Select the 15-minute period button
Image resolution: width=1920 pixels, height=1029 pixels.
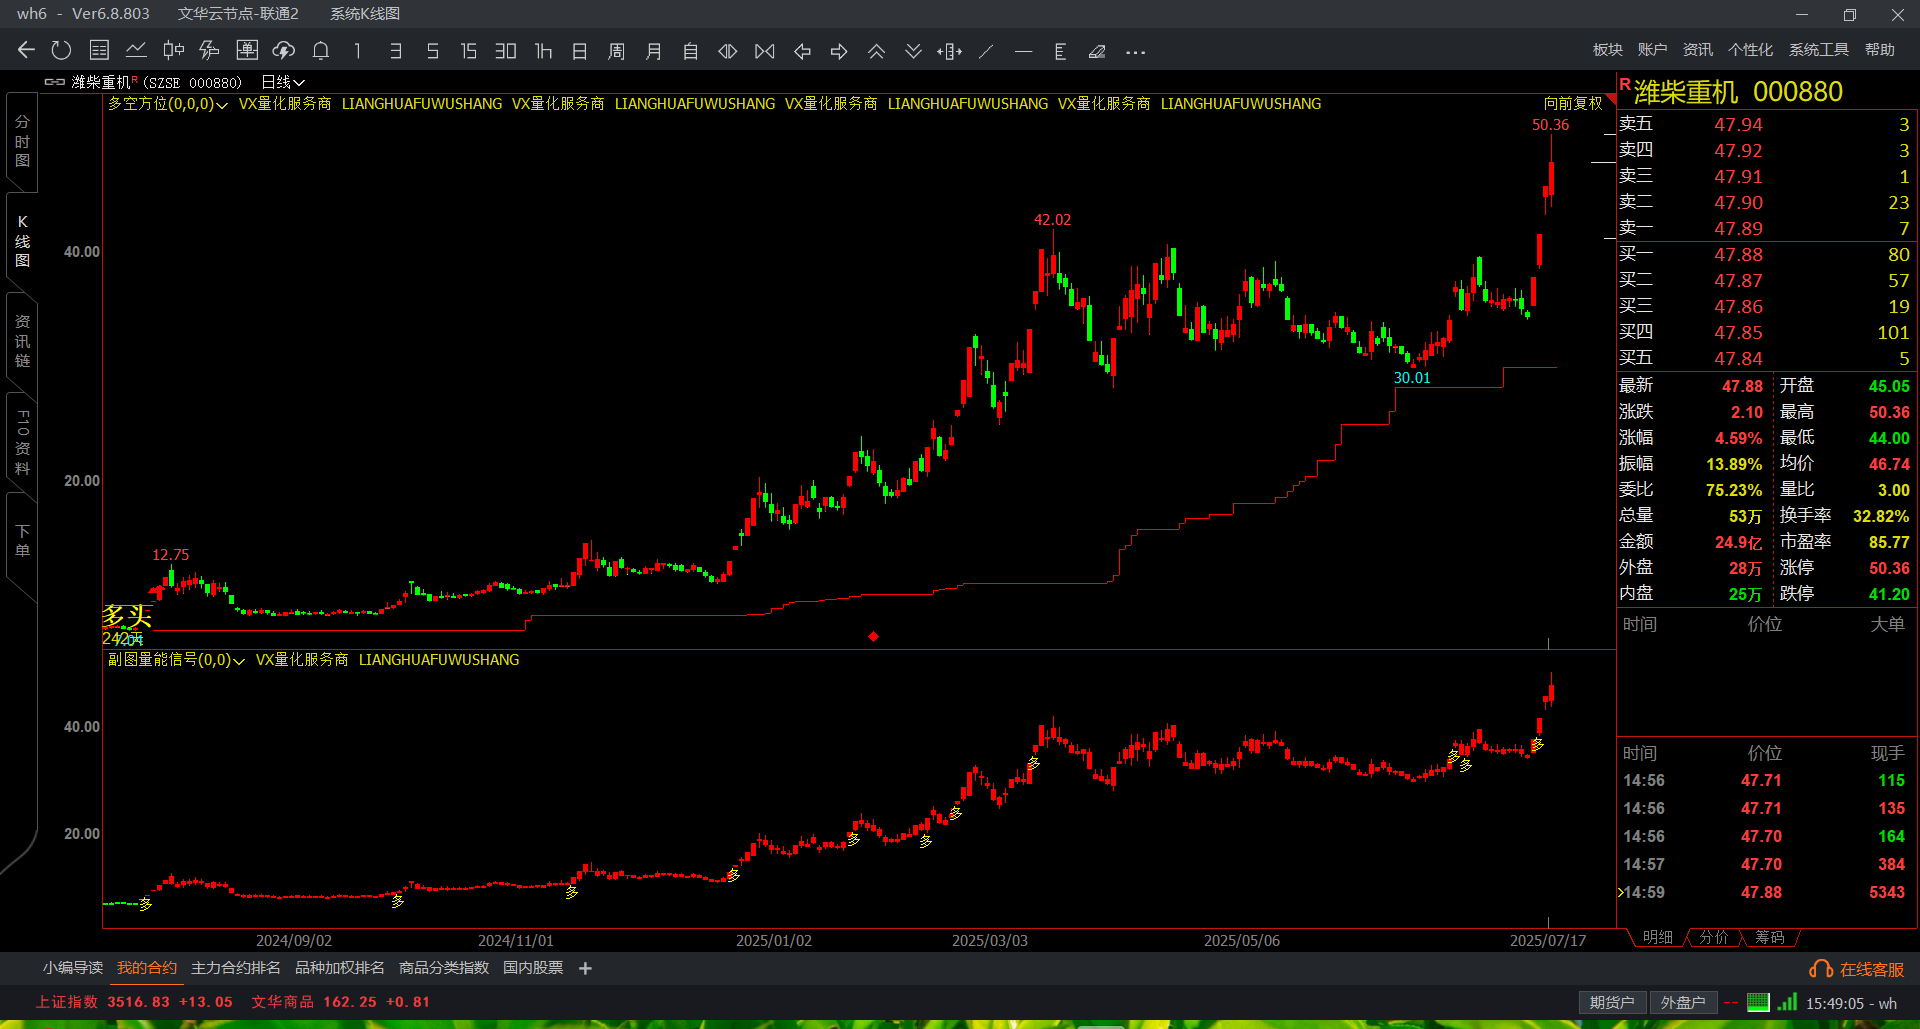pyautogui.click(x=468, y=51)
